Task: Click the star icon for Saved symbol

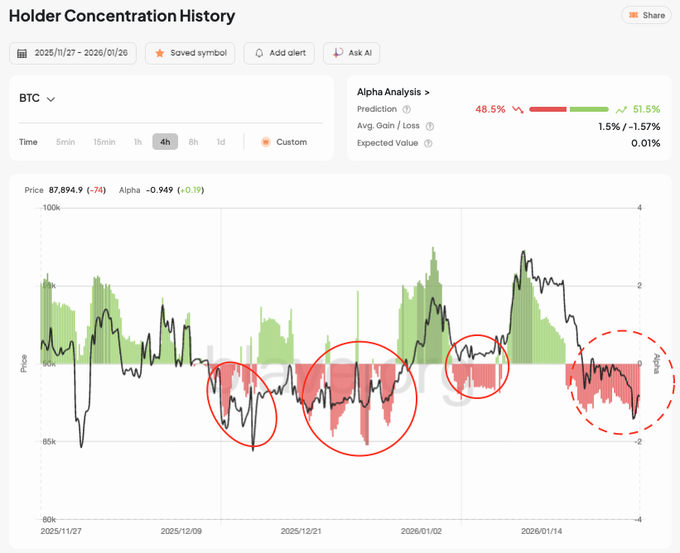Action: coord(160,53)
